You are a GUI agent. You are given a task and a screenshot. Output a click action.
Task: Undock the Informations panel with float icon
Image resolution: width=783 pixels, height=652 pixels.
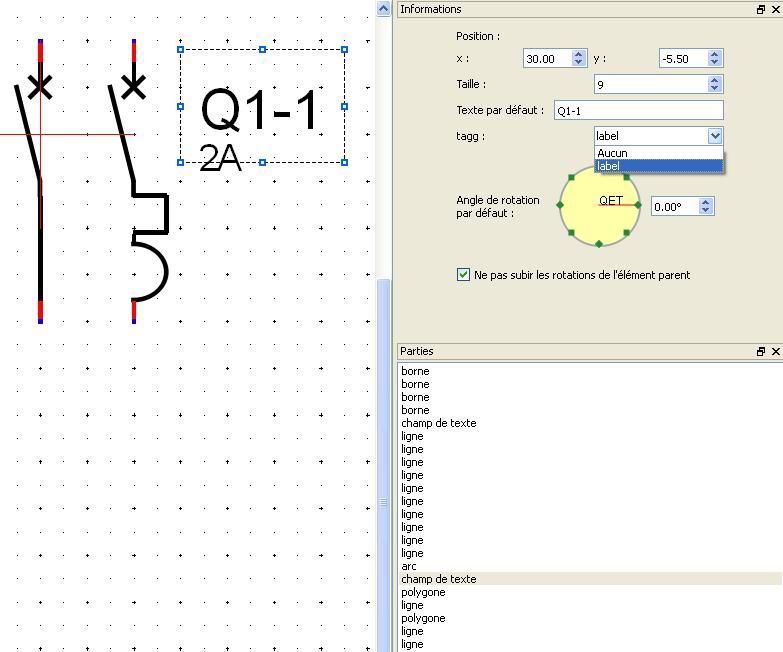pos(761,9)
